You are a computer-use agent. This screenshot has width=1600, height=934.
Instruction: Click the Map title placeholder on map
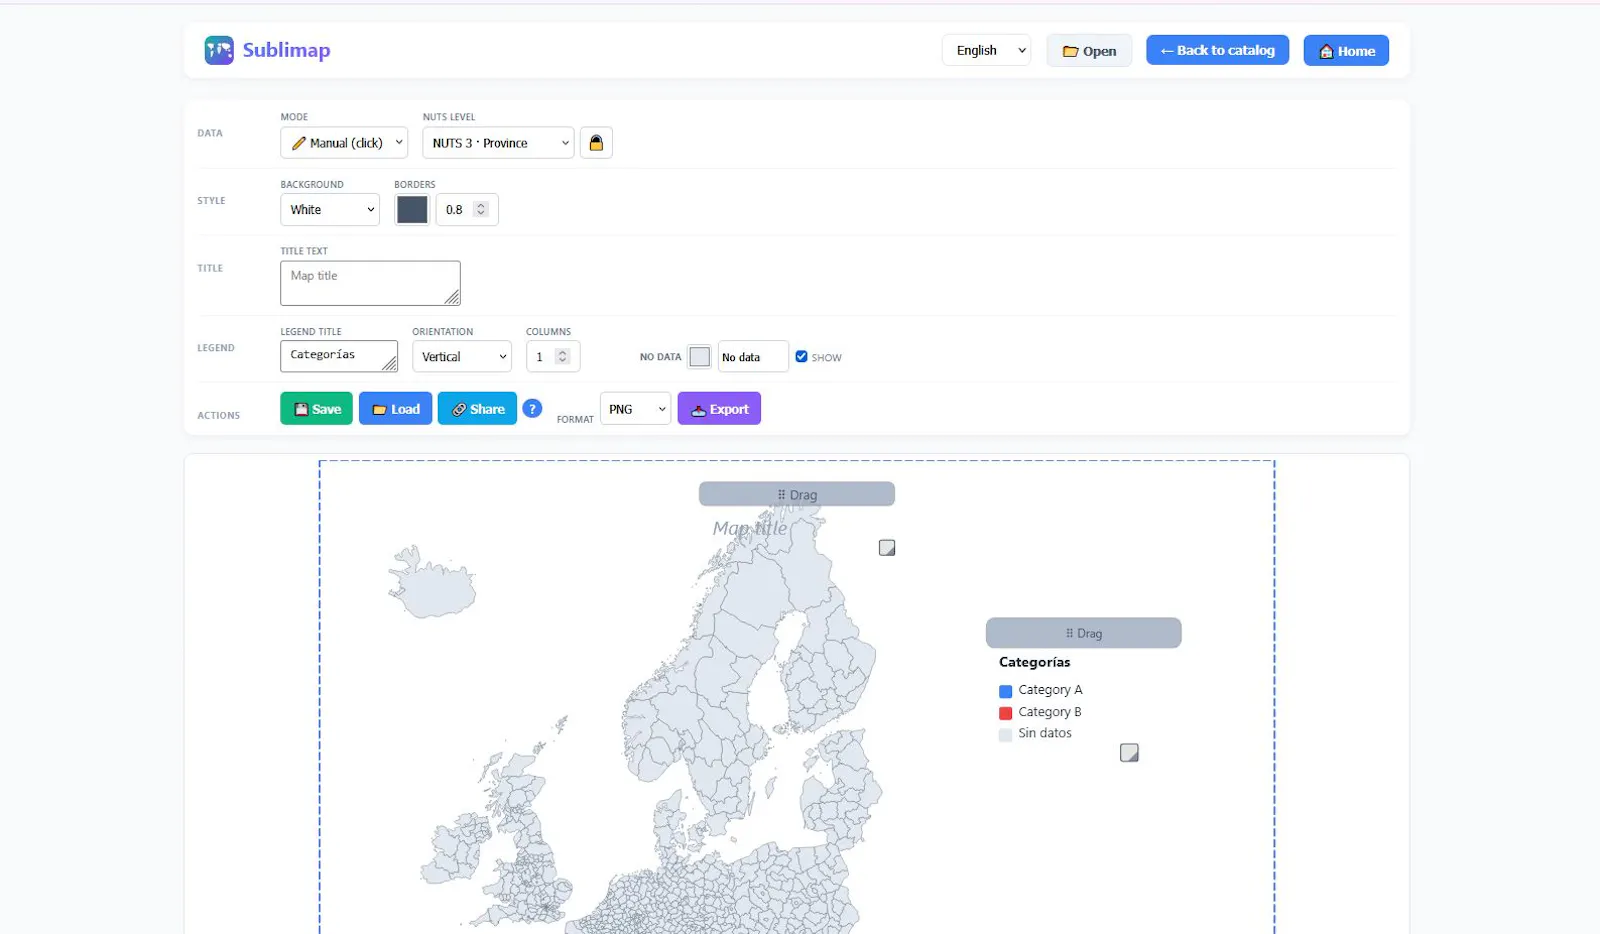[x=750, y=528]
